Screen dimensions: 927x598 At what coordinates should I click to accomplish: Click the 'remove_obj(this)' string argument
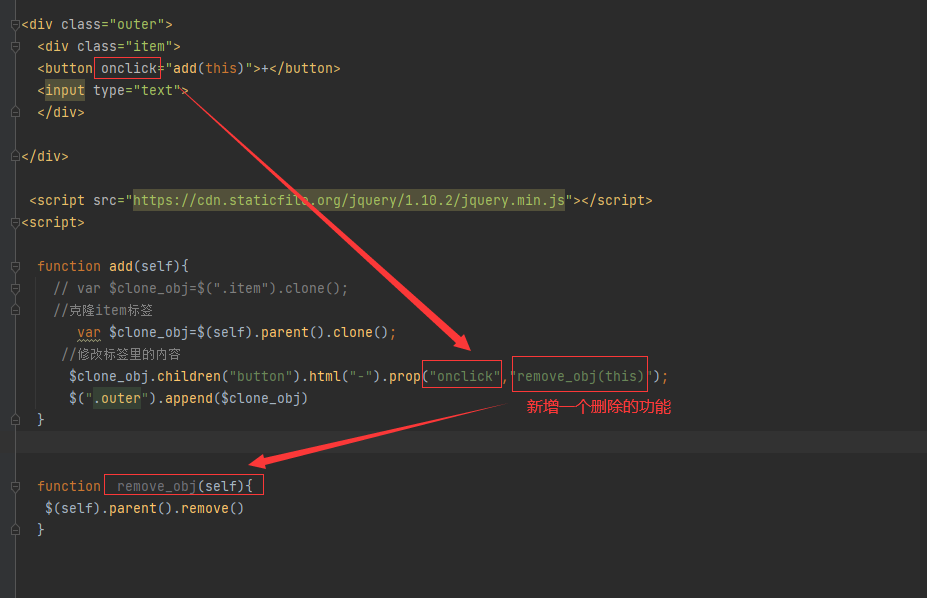580,376
